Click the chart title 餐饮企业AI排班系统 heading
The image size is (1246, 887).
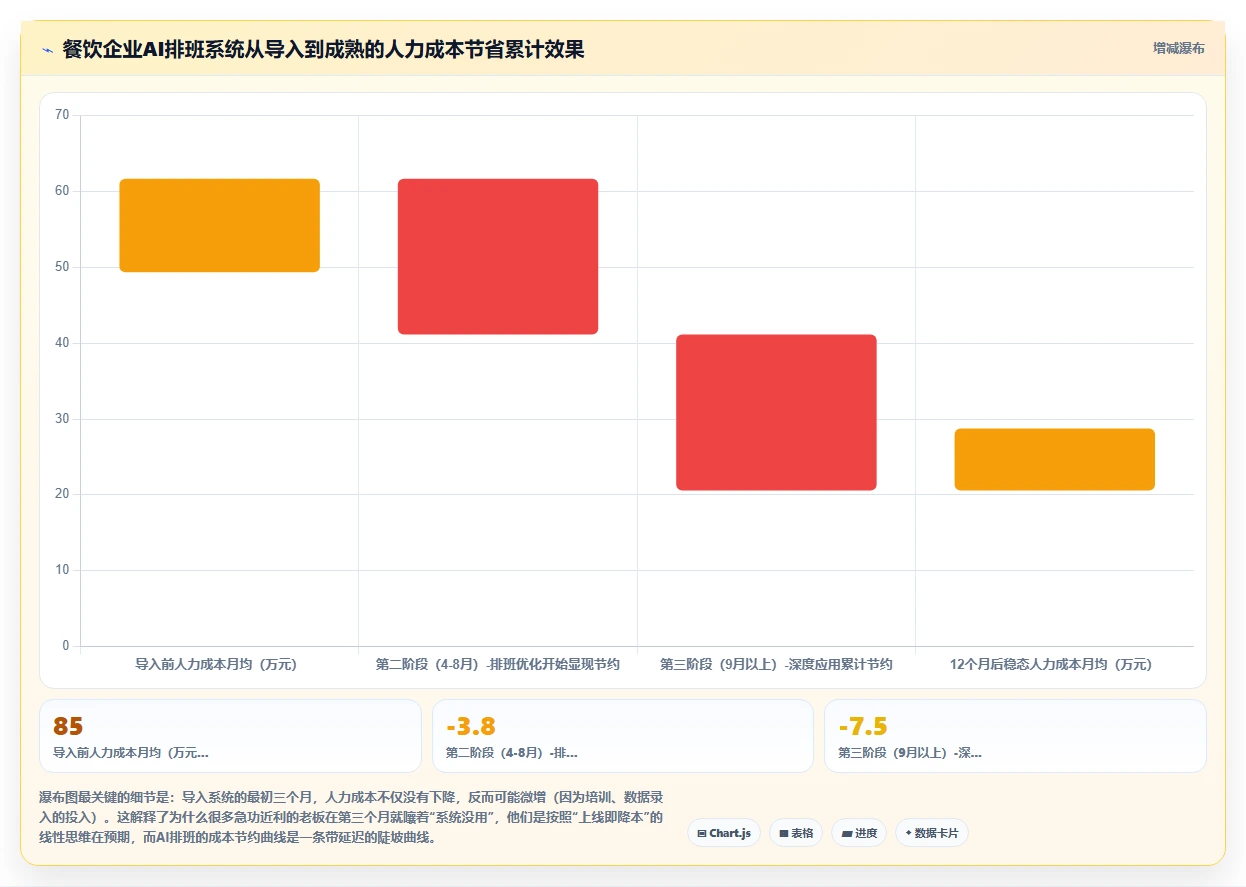[323, 49]
